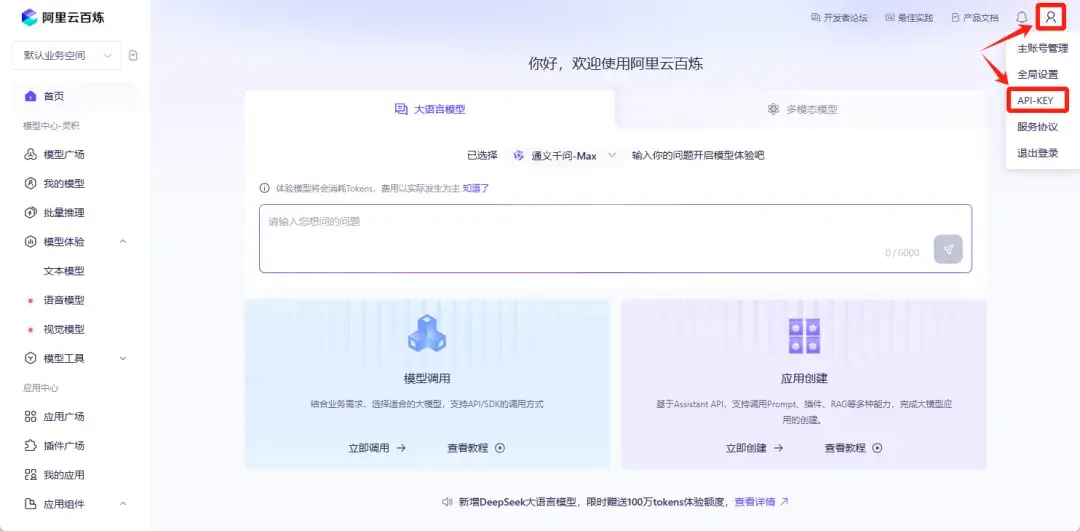
Task: Click 立即创建 in 应用创建 card
Action: coord(754,448)
